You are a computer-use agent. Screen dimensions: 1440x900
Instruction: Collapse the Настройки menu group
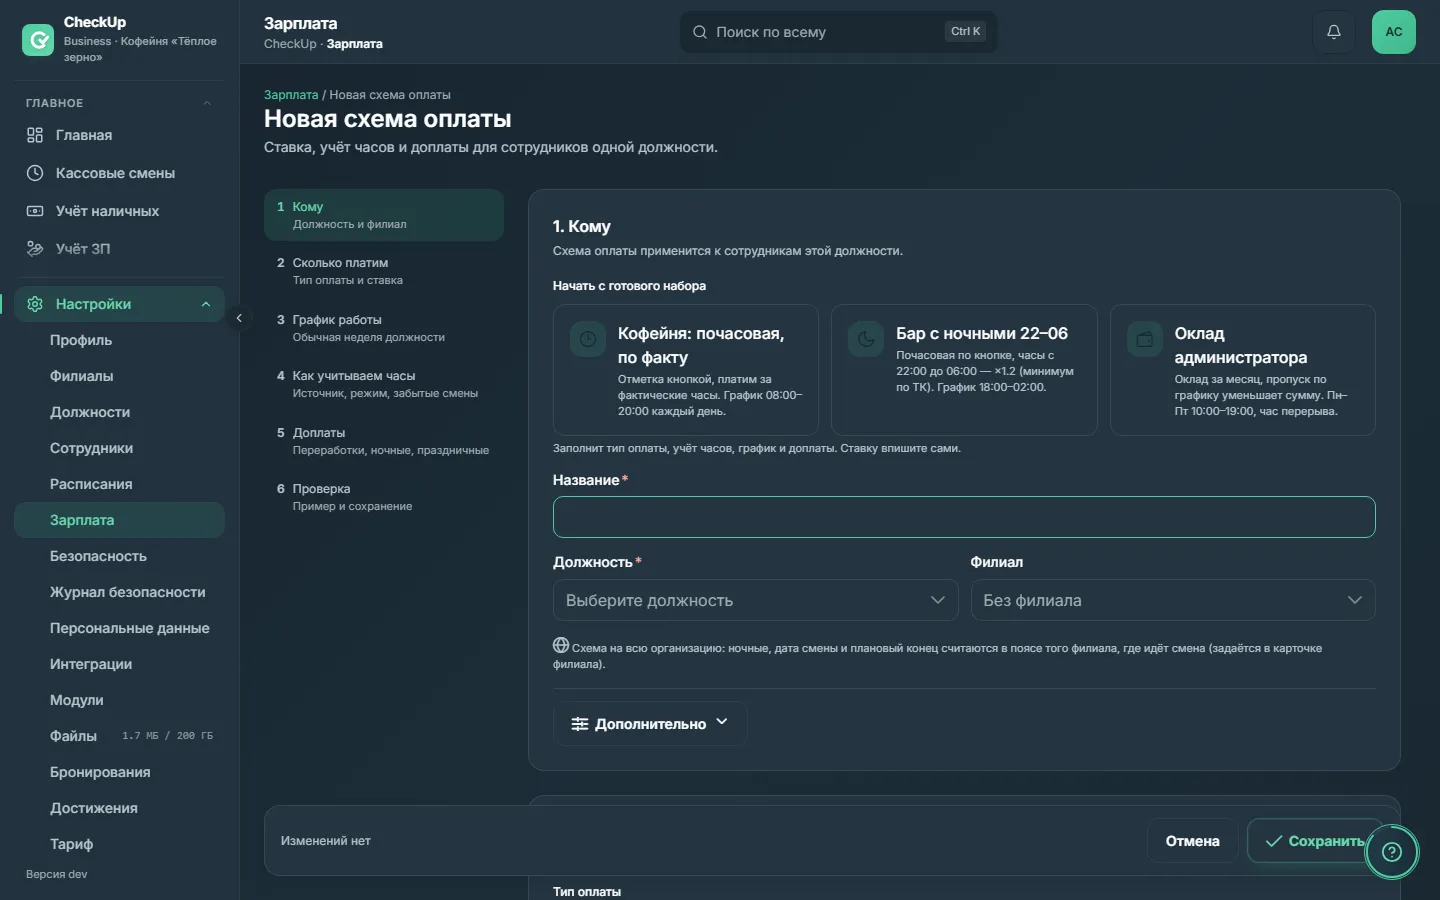206,304
